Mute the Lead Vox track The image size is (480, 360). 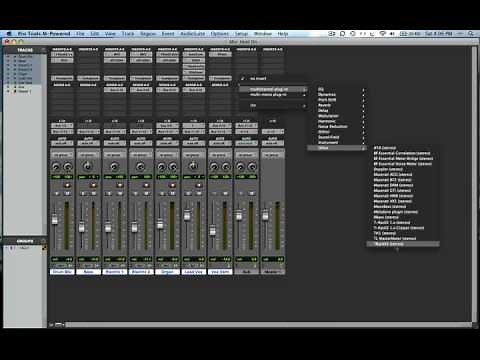click(x=199, y=193)
